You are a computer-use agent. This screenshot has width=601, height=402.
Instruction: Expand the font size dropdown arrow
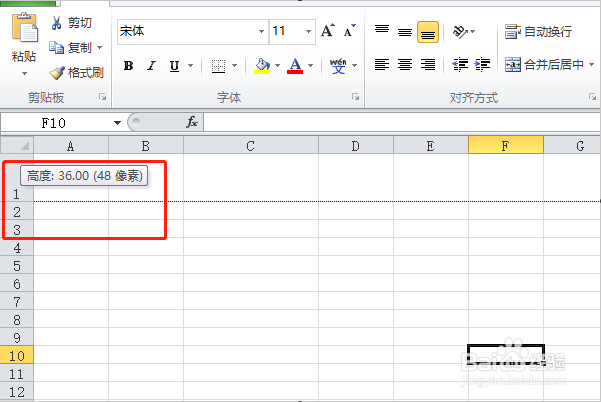309,31
